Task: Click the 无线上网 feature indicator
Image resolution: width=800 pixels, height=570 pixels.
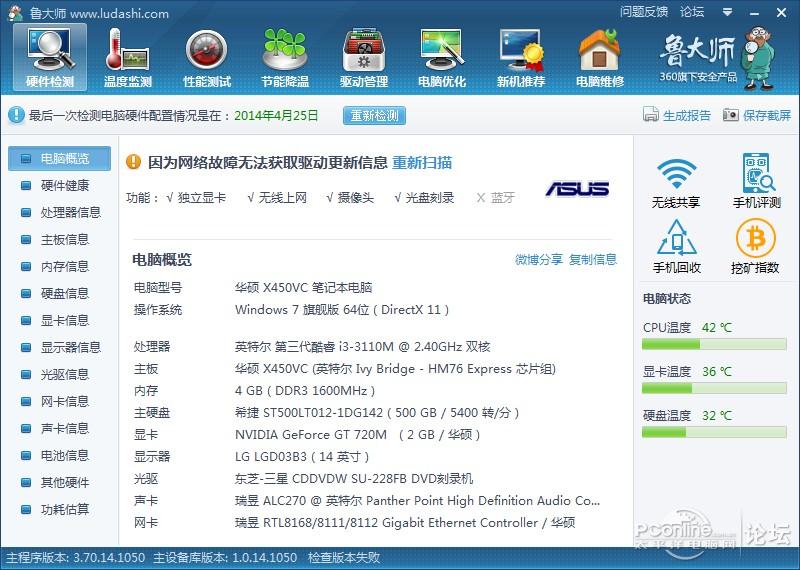Action: tap(277, 197)
